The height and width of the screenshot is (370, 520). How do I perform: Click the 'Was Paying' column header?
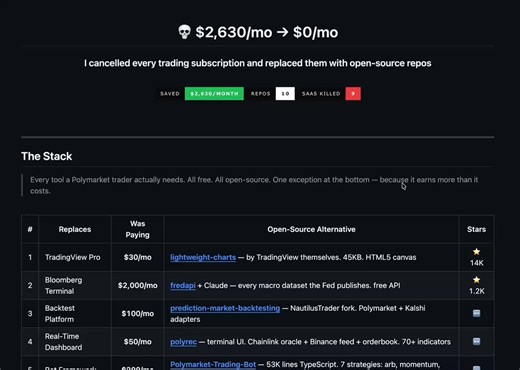137,229
